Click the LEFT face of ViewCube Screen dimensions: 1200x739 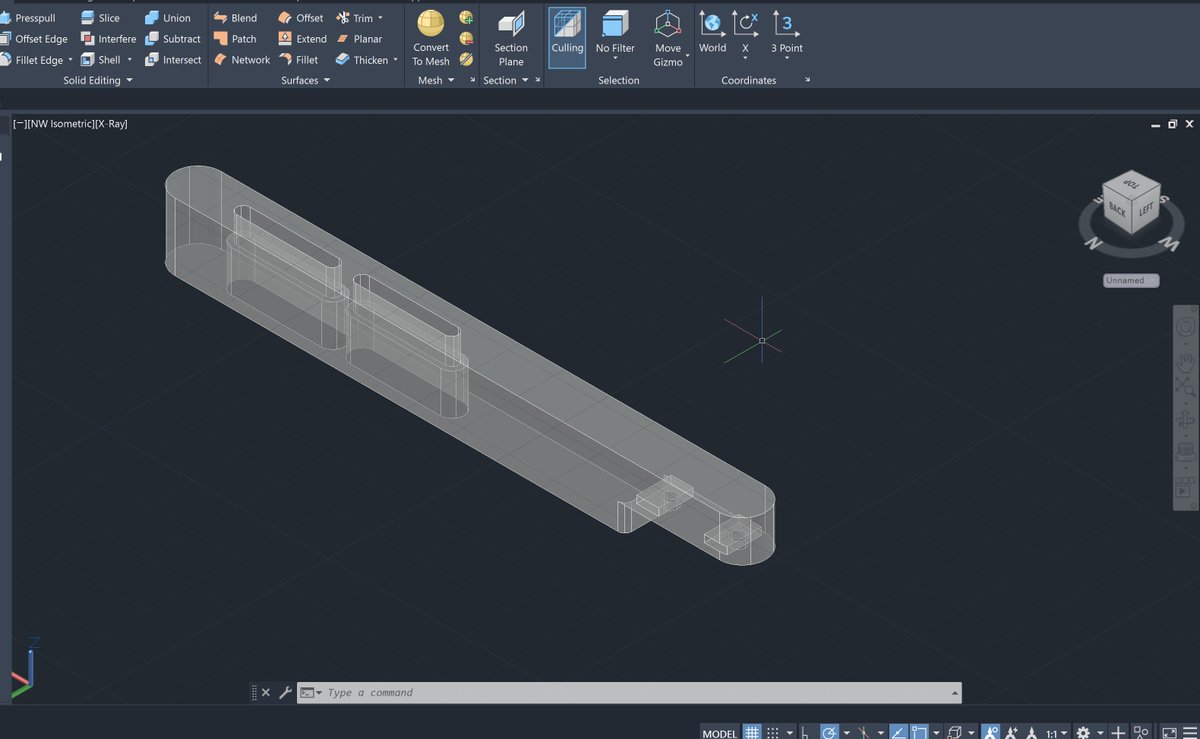point(1146,208)
